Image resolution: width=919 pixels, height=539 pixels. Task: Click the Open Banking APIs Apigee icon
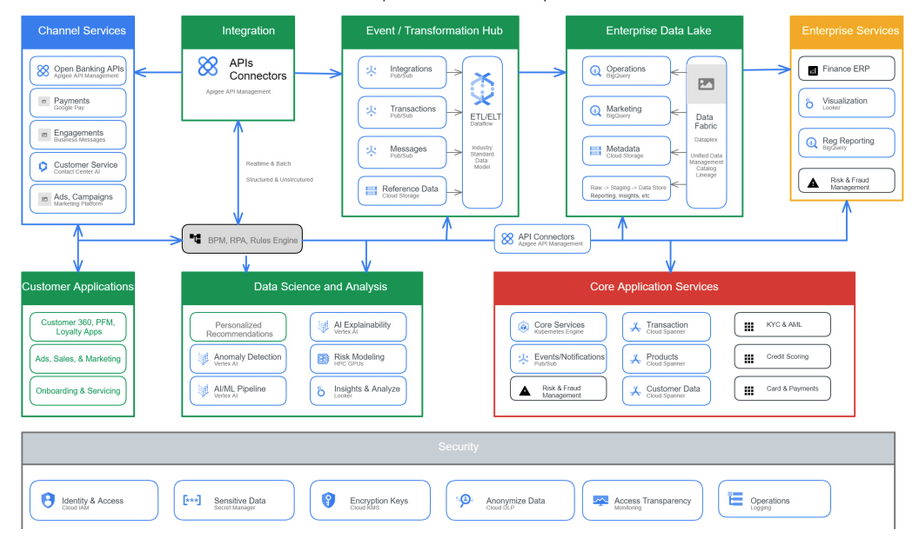43,71
